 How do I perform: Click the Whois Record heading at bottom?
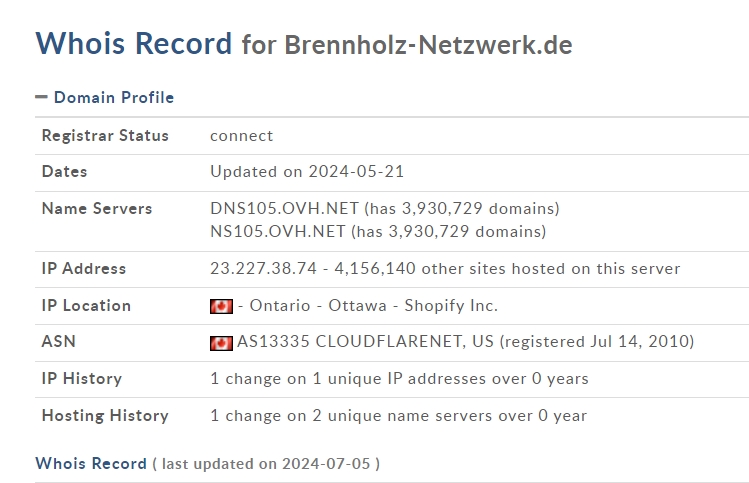click(91, 463)
